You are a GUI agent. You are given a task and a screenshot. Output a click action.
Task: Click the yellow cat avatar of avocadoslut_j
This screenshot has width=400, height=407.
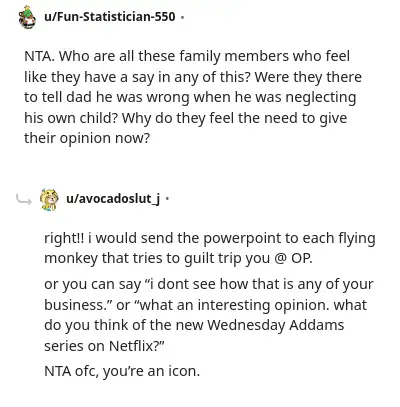click(x=49, y=200)
